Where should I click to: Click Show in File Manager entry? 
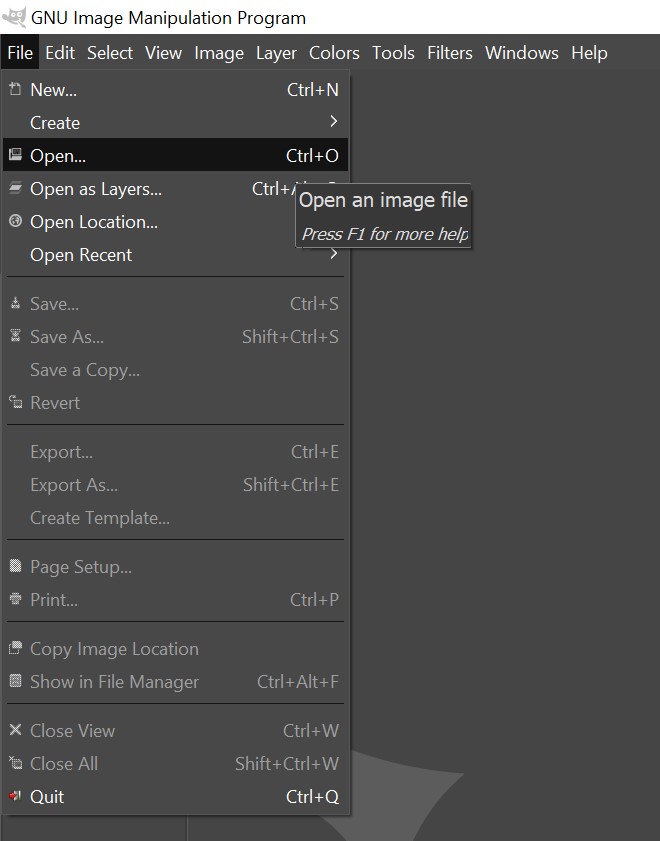[175, 681]
